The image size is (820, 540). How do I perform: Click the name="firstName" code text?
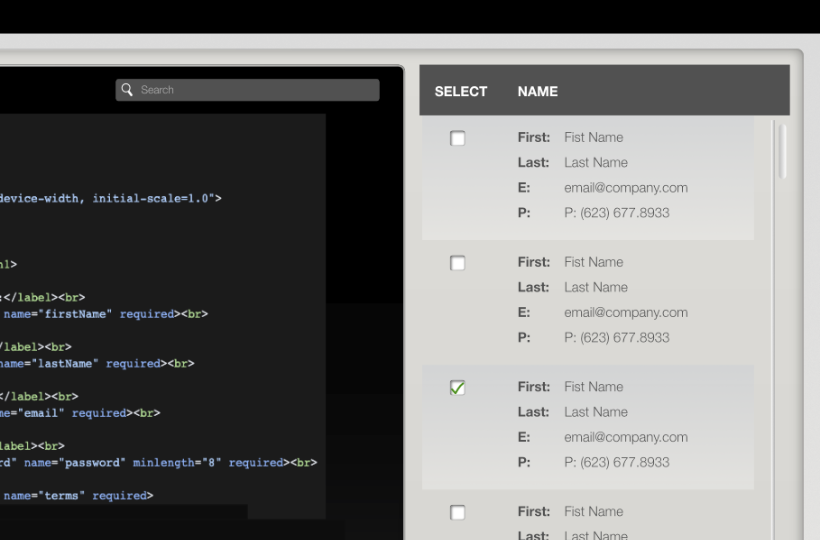coord(58,314)
